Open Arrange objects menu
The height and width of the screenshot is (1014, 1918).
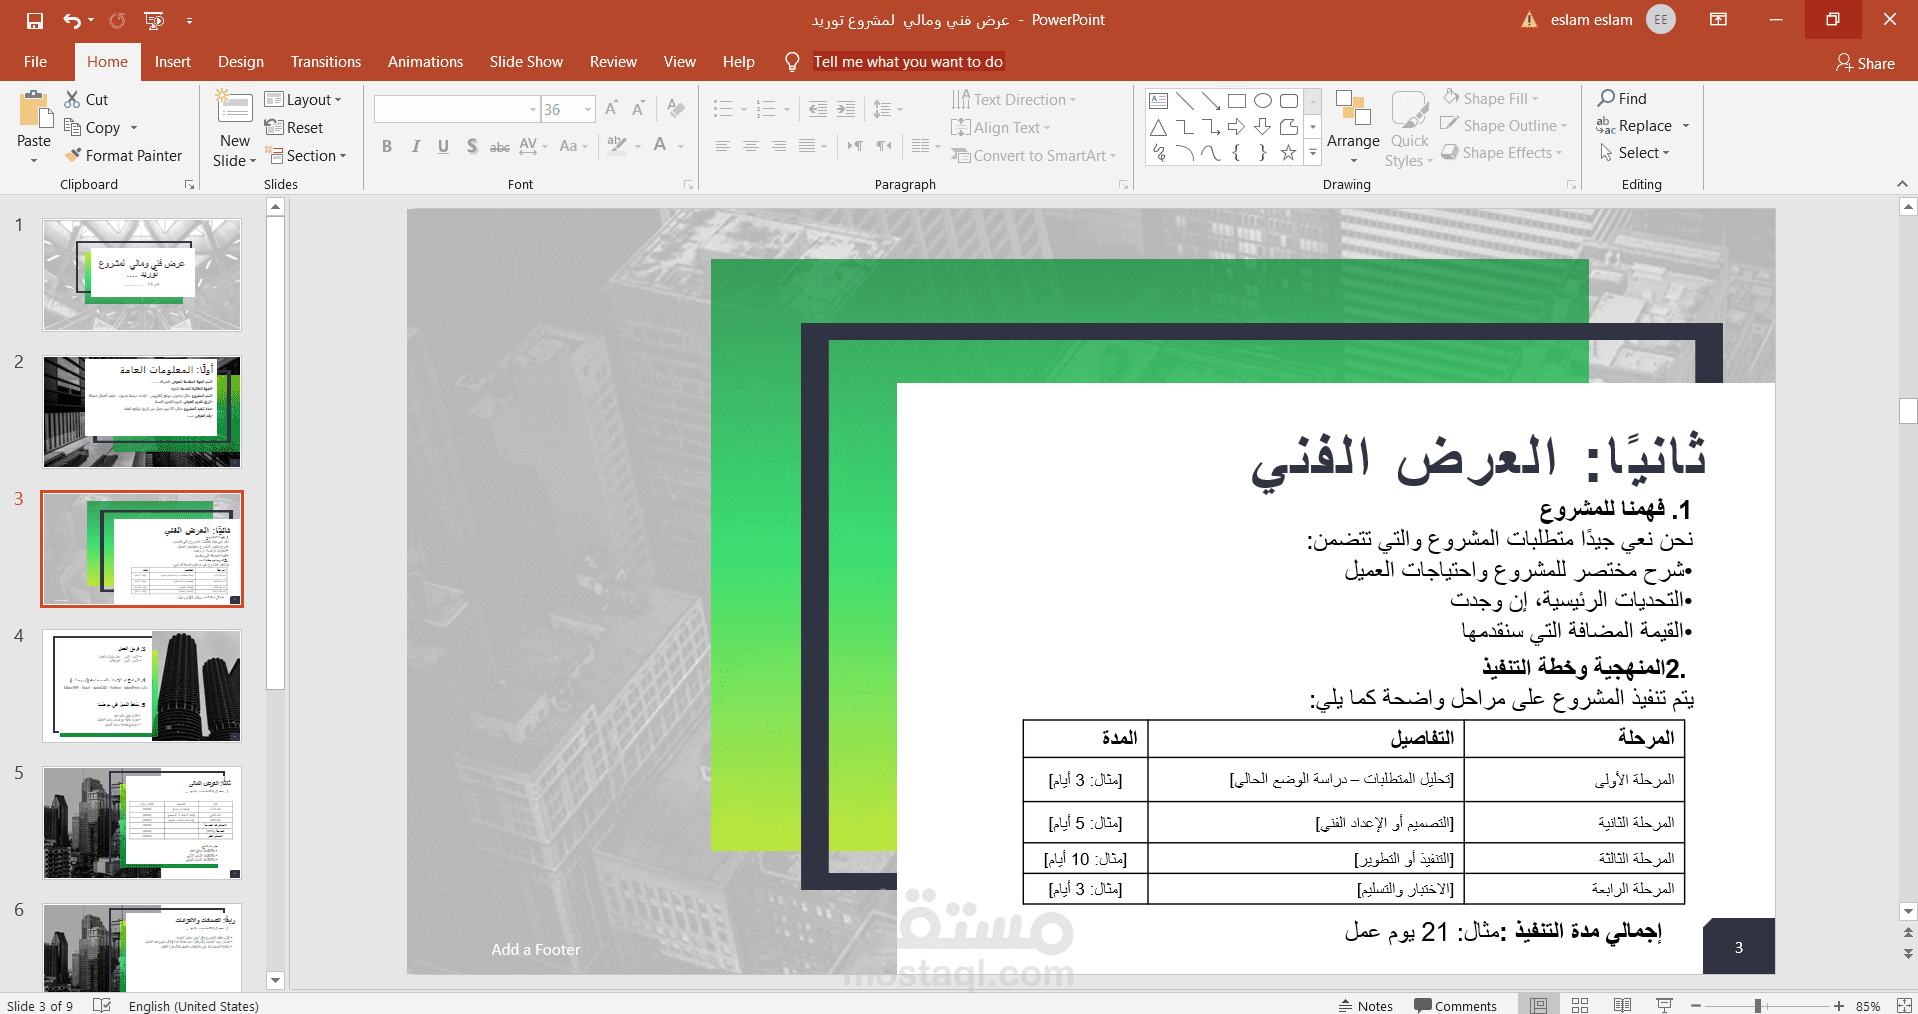coord(1353,127)
